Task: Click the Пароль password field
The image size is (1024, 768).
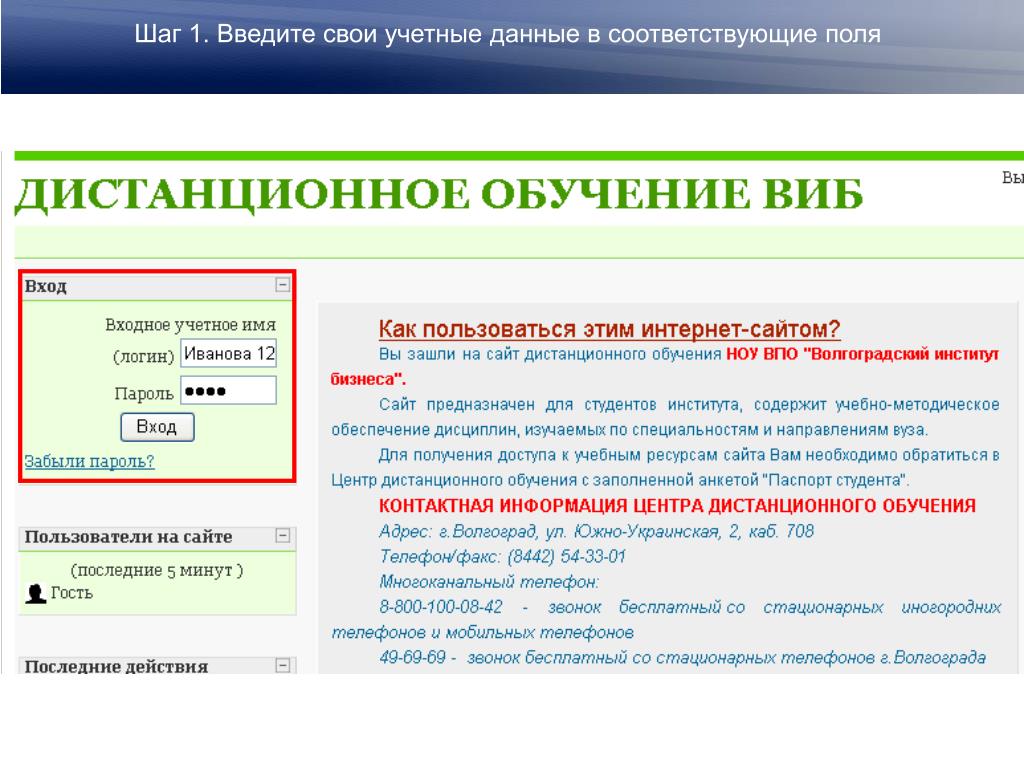Action: tap(229, 391)
